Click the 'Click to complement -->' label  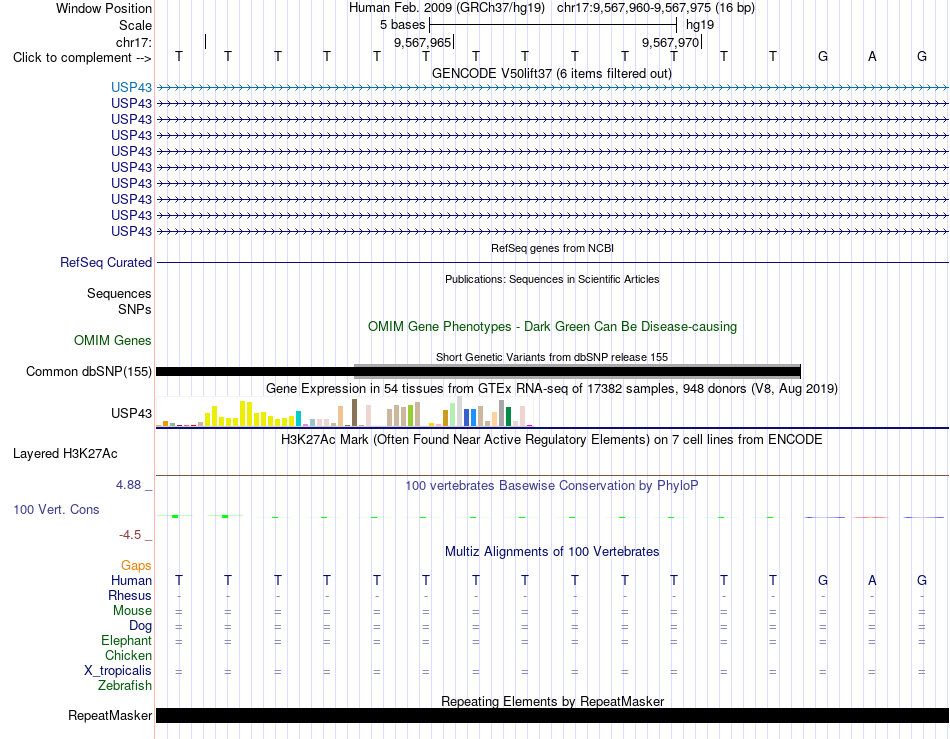82,58
